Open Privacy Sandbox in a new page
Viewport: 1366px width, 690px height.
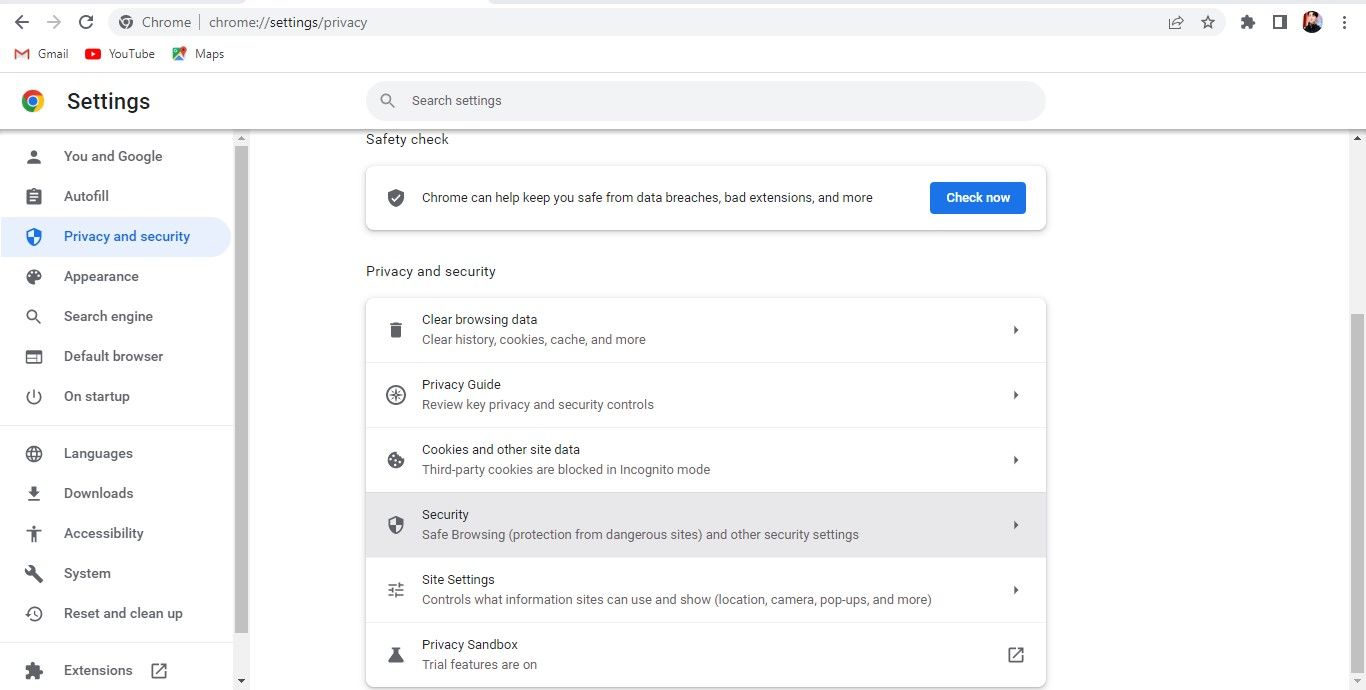[x=1015, y=654]
